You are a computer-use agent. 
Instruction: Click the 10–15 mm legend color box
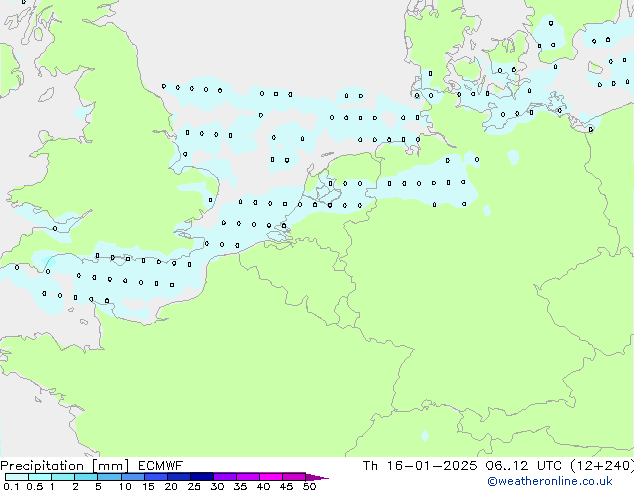click(x=132, y=477)
